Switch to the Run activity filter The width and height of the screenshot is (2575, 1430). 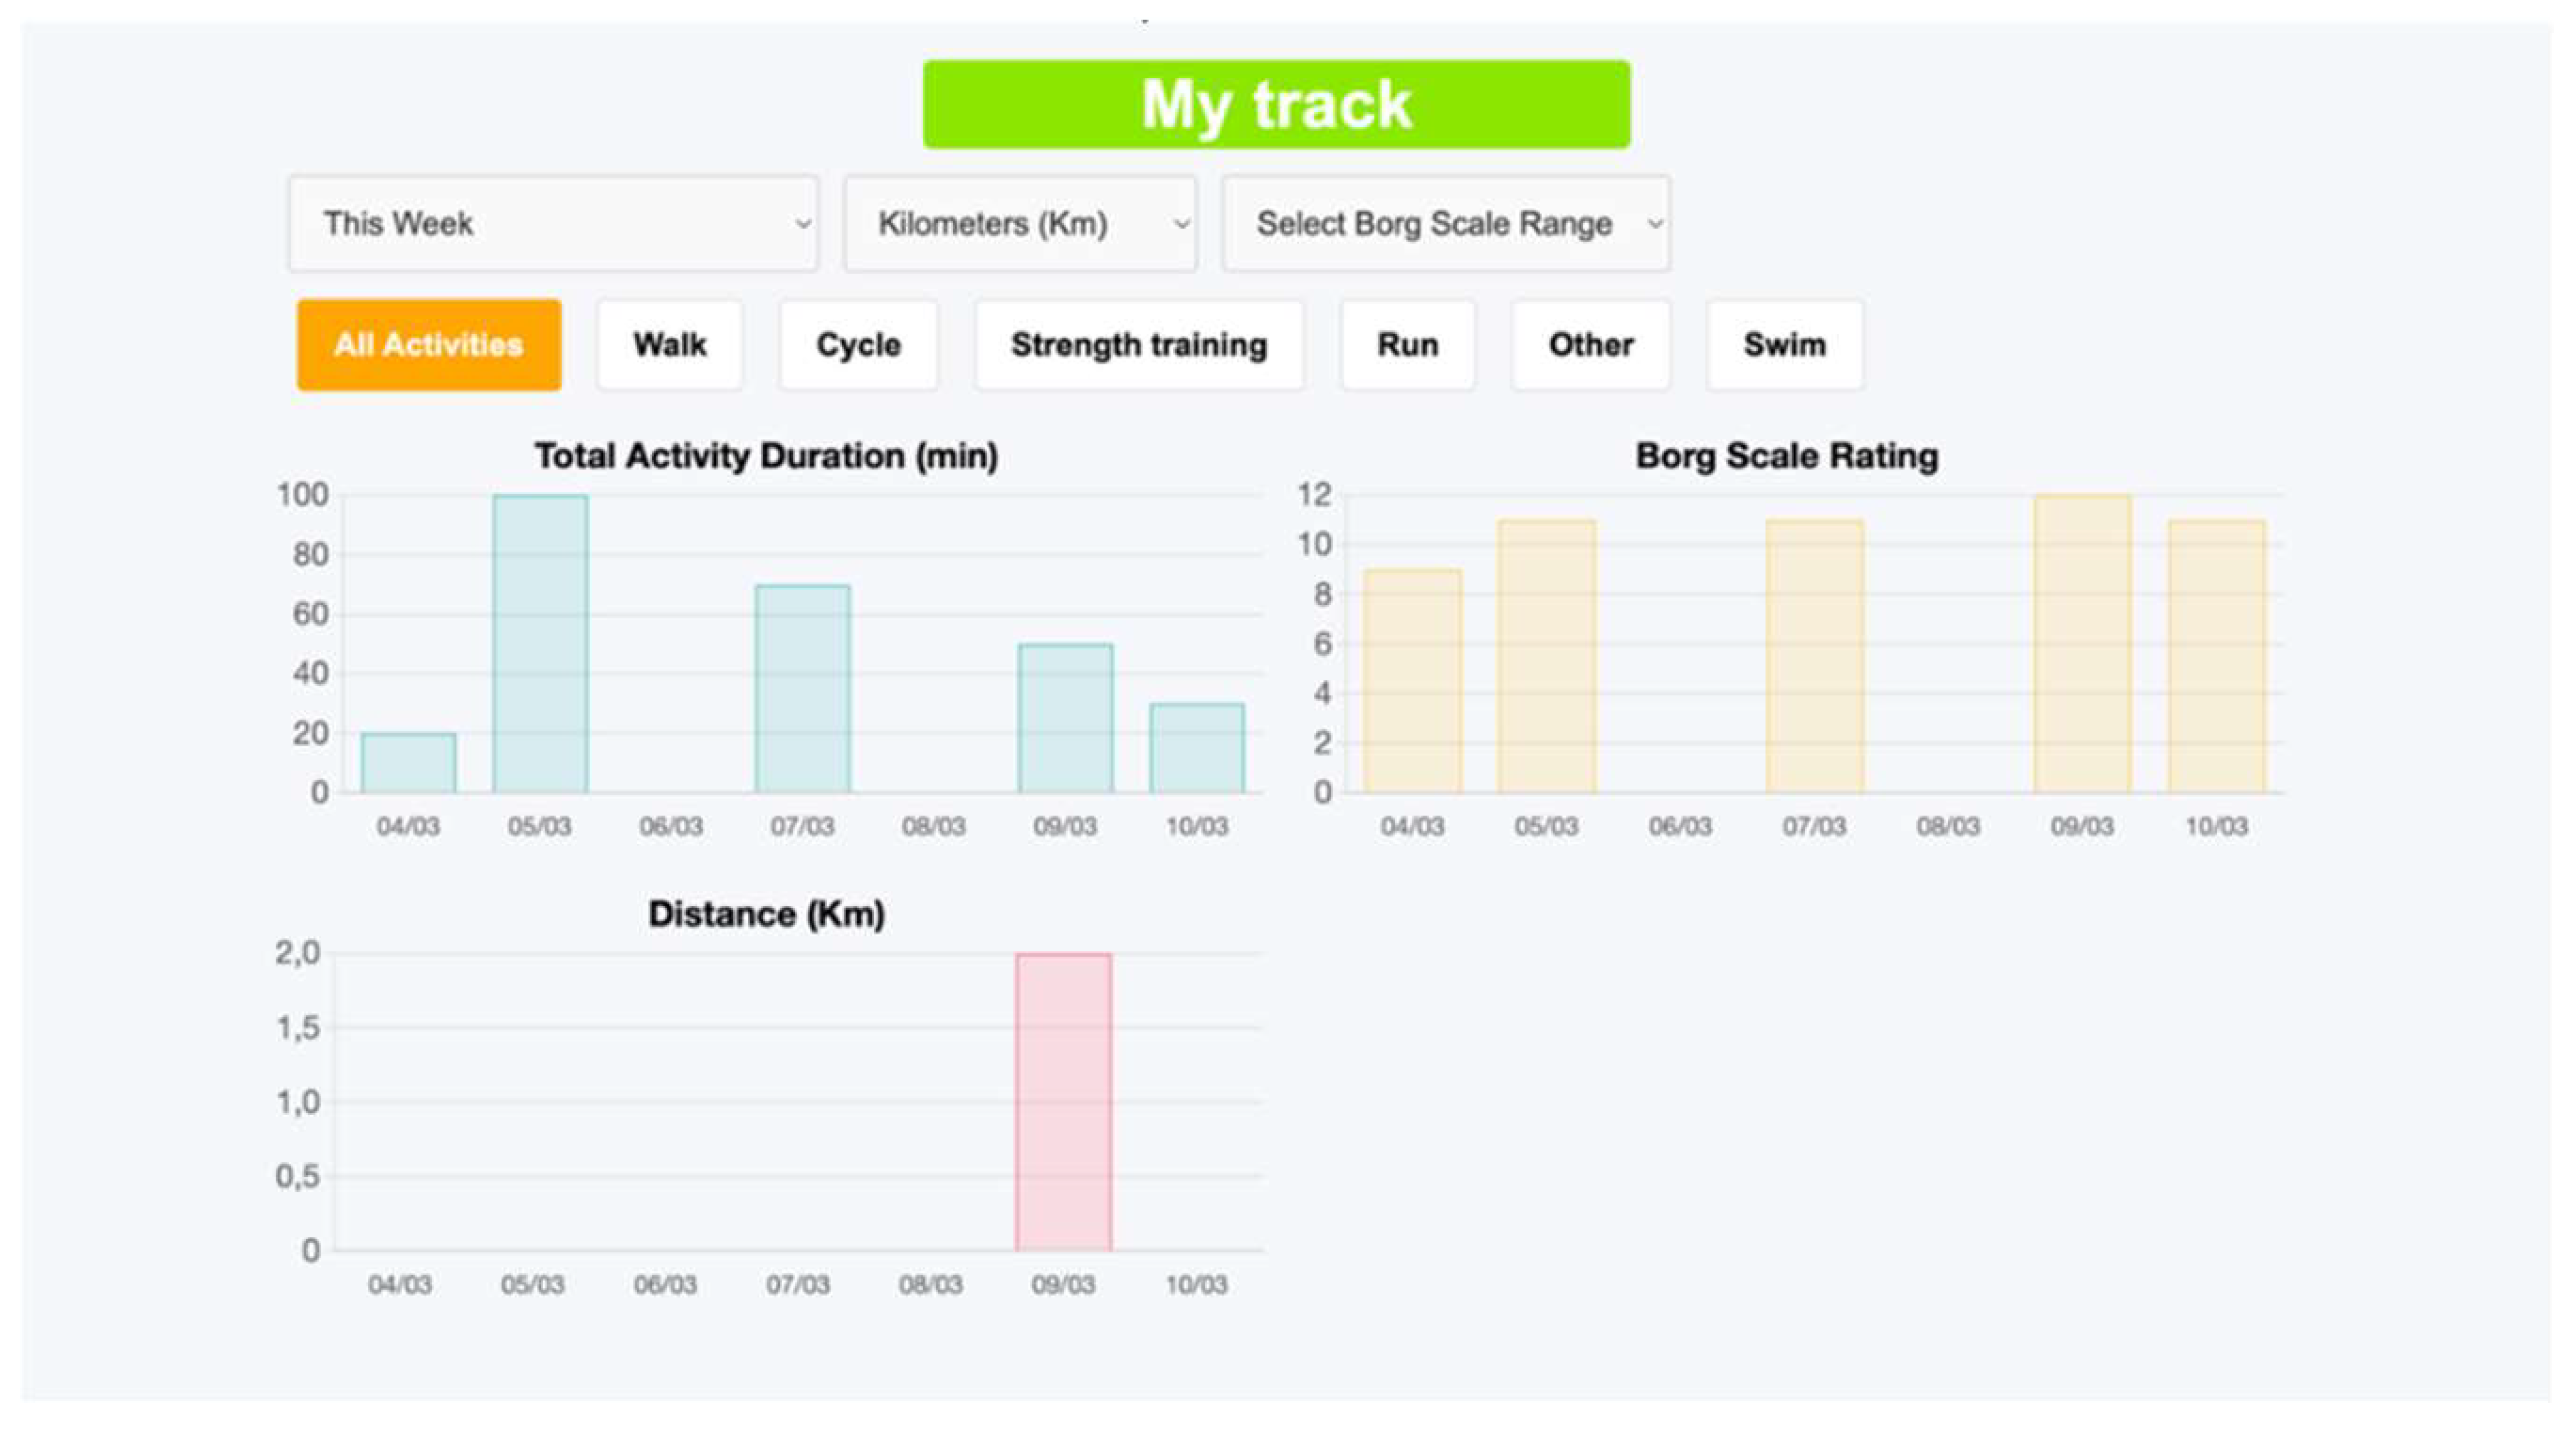coord(1407,345)
